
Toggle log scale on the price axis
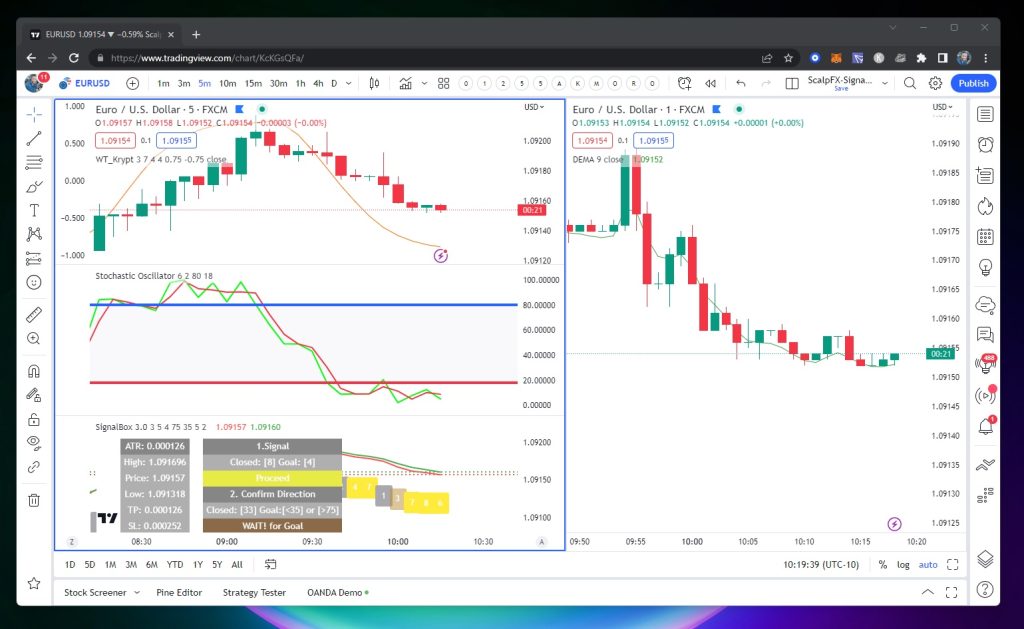click(903, 565)
